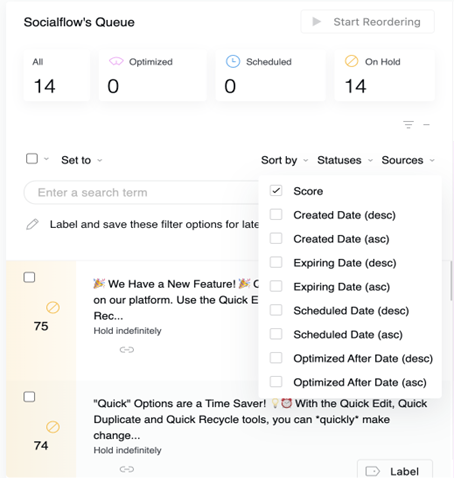454x478 pixels.
Task: Click the on-hold icon above score 75
Action: [x=53, y=307]
